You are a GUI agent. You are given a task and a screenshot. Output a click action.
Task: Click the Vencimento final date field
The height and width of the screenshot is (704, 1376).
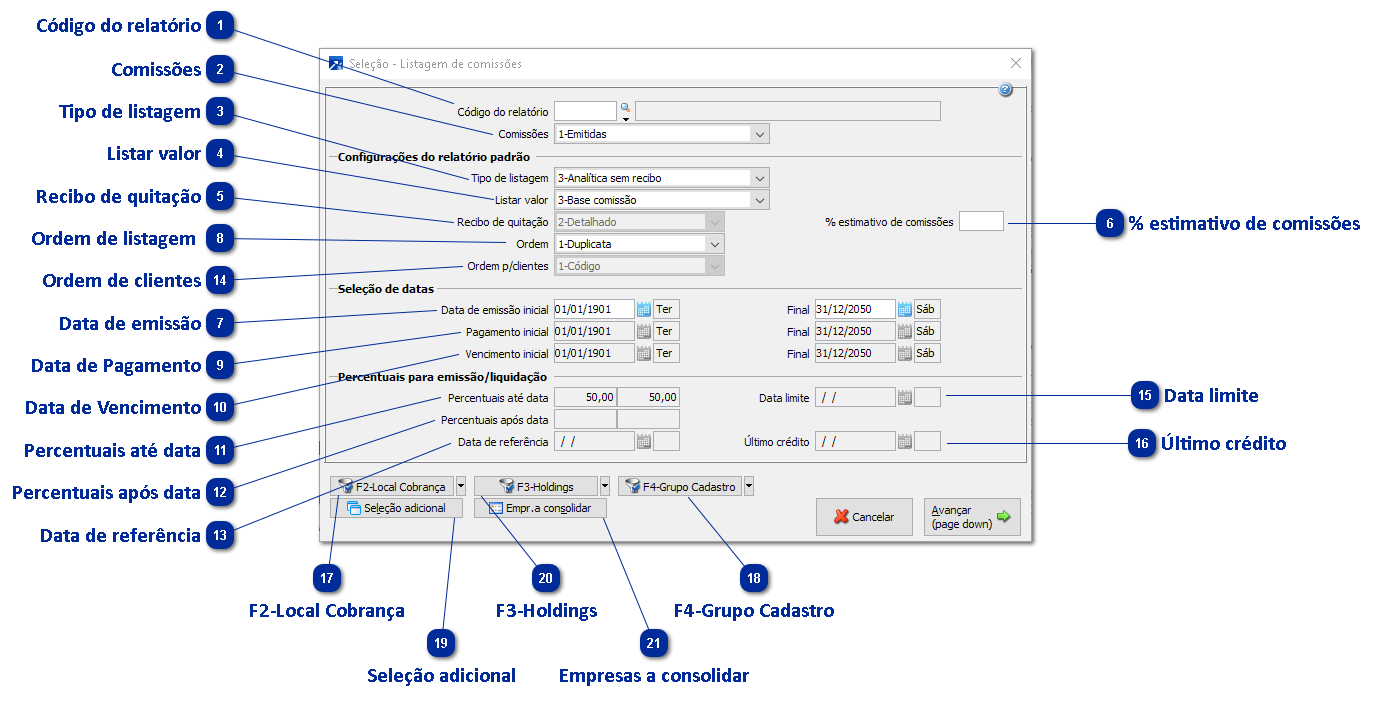[x=854, y=353]
